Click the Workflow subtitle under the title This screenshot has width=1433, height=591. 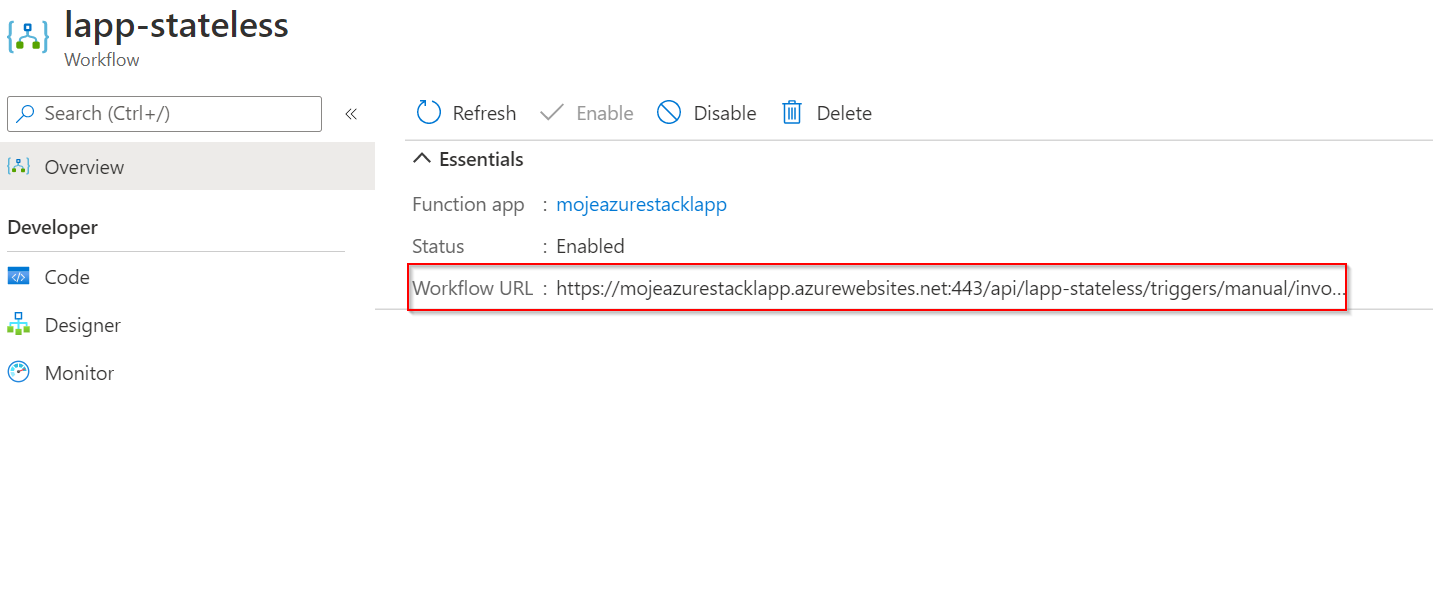click(x=102, y=60)
